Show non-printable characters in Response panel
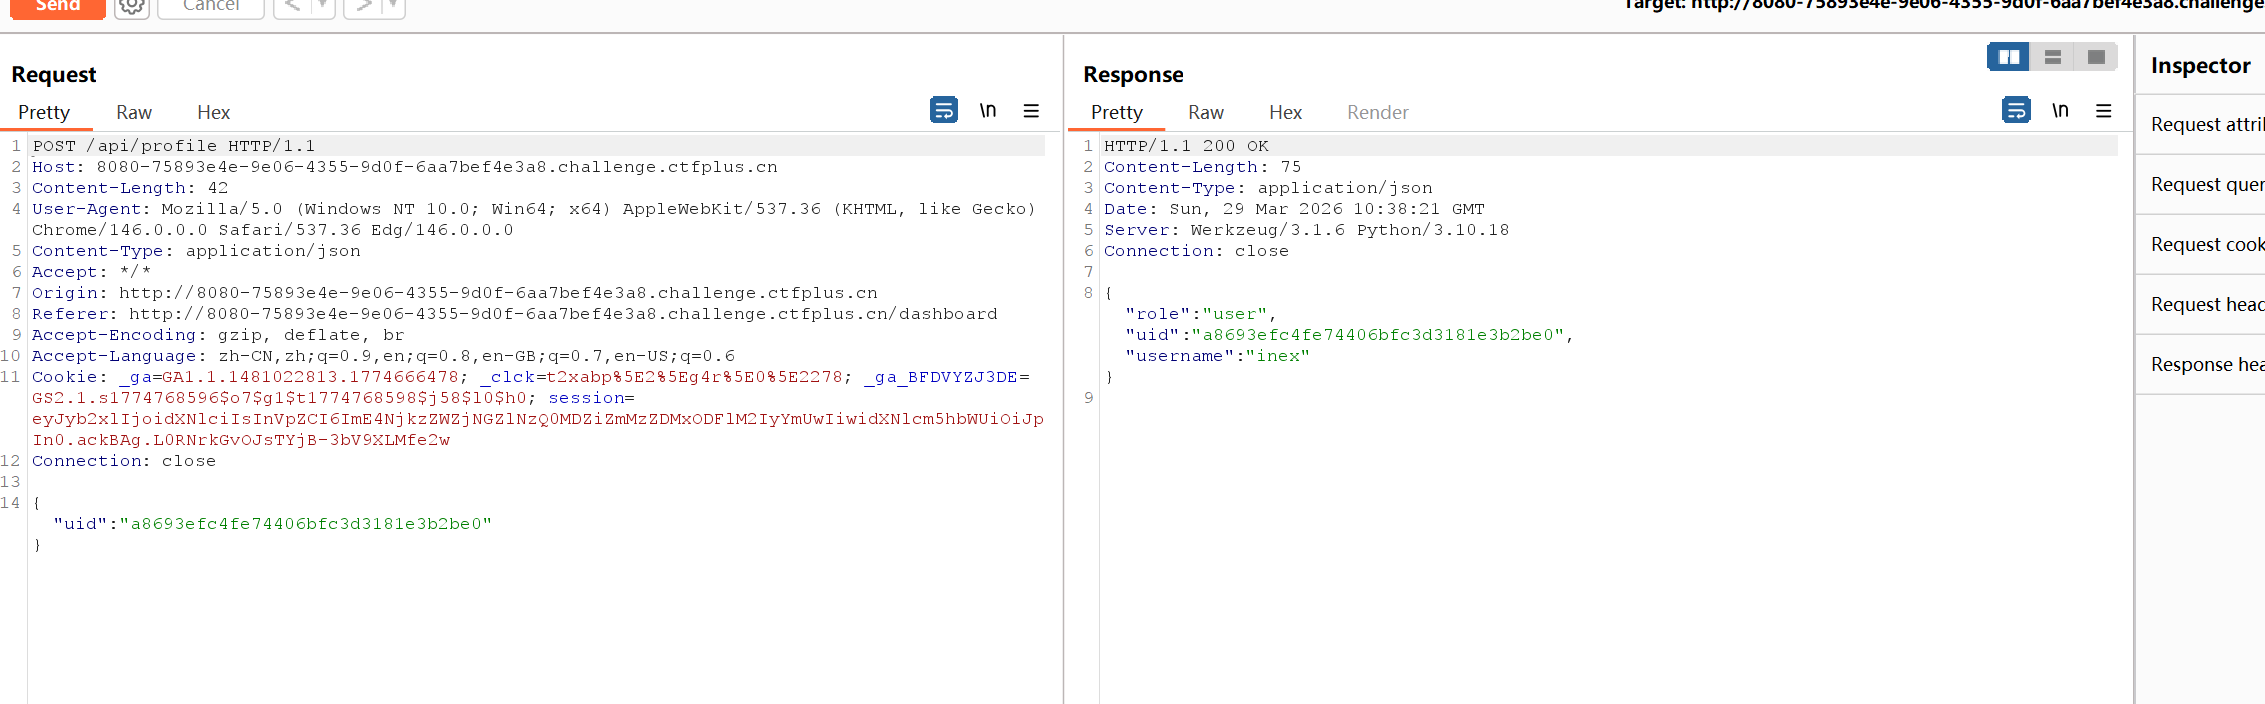 click(2060, 110)
